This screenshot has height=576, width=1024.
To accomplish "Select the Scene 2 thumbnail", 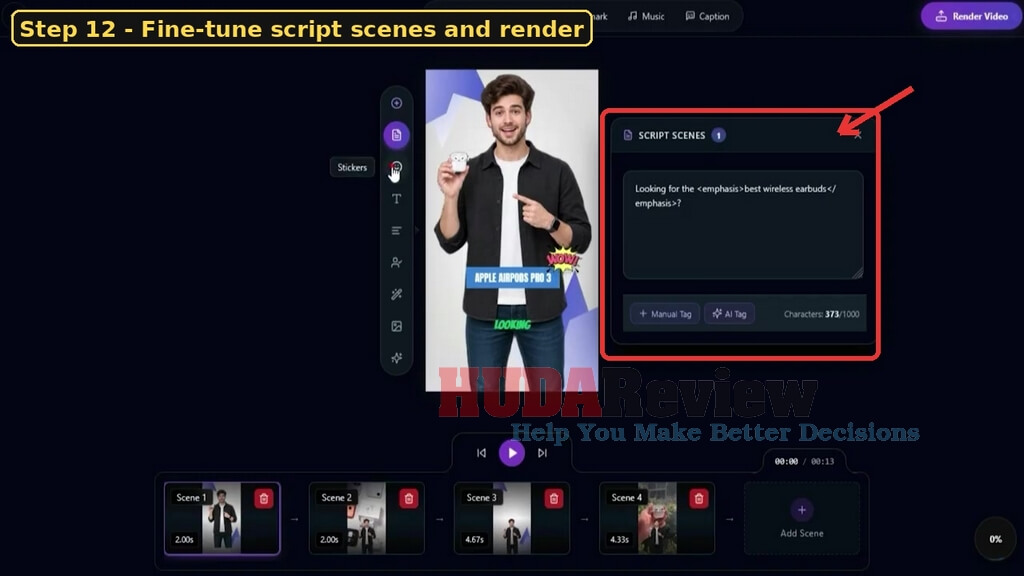I will (x=367, y=519).
